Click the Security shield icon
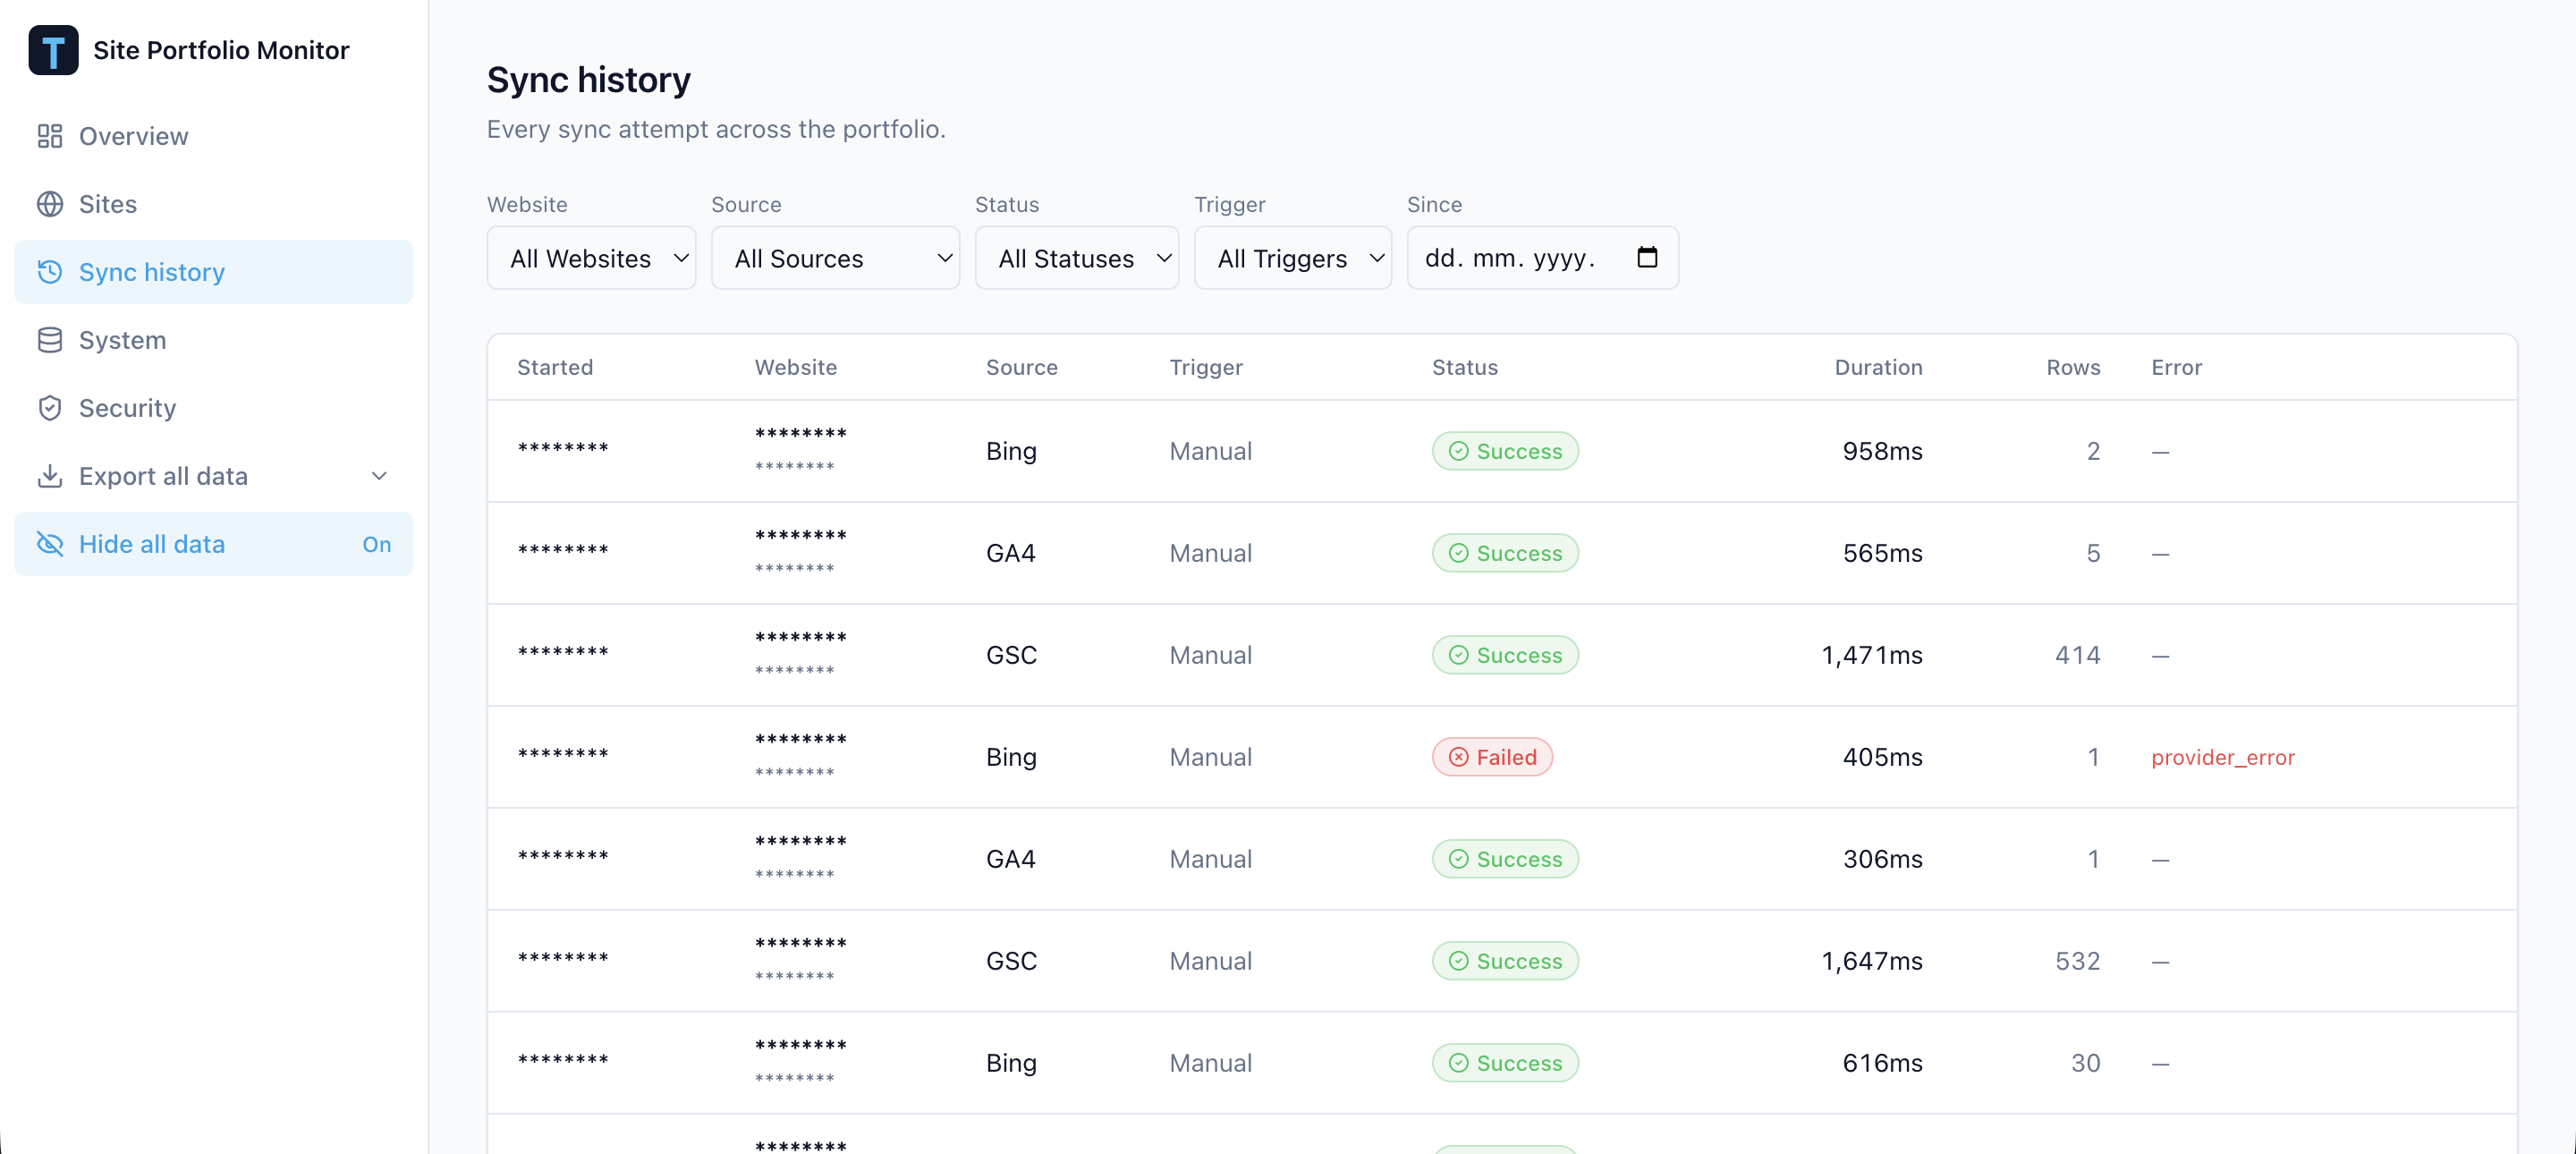This screenshot has width=2576, height=1154. [x=50, y=408]
